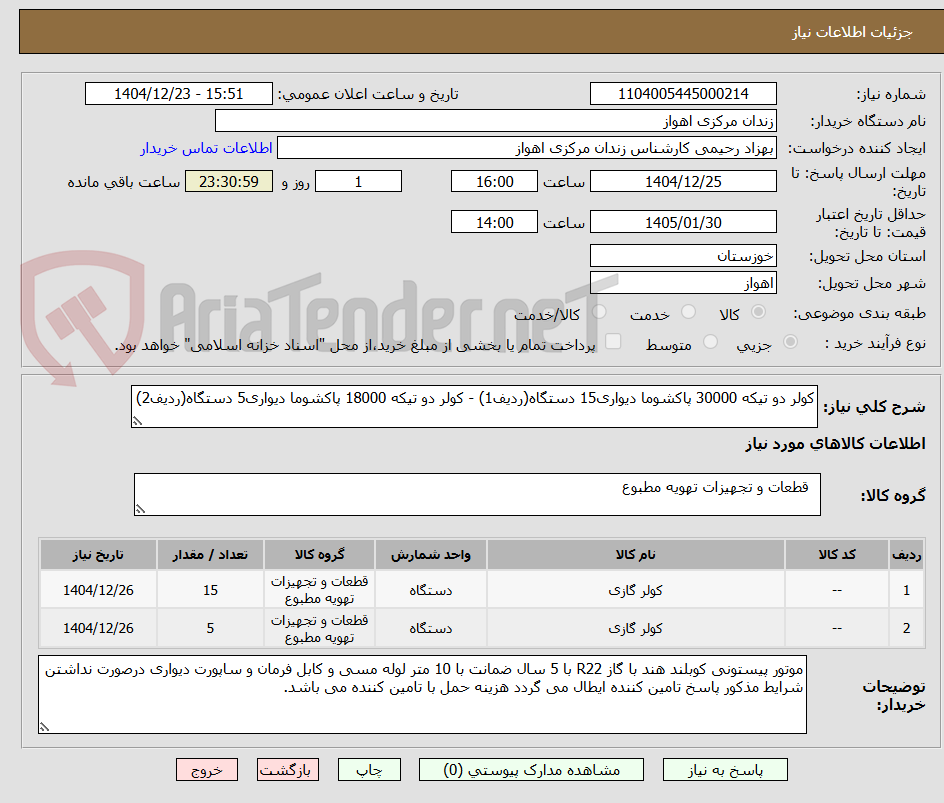This screenshot has width=944, height=803.
Task: Click the تعداد / مقدار column header
Action: click(x=210, y=554)
